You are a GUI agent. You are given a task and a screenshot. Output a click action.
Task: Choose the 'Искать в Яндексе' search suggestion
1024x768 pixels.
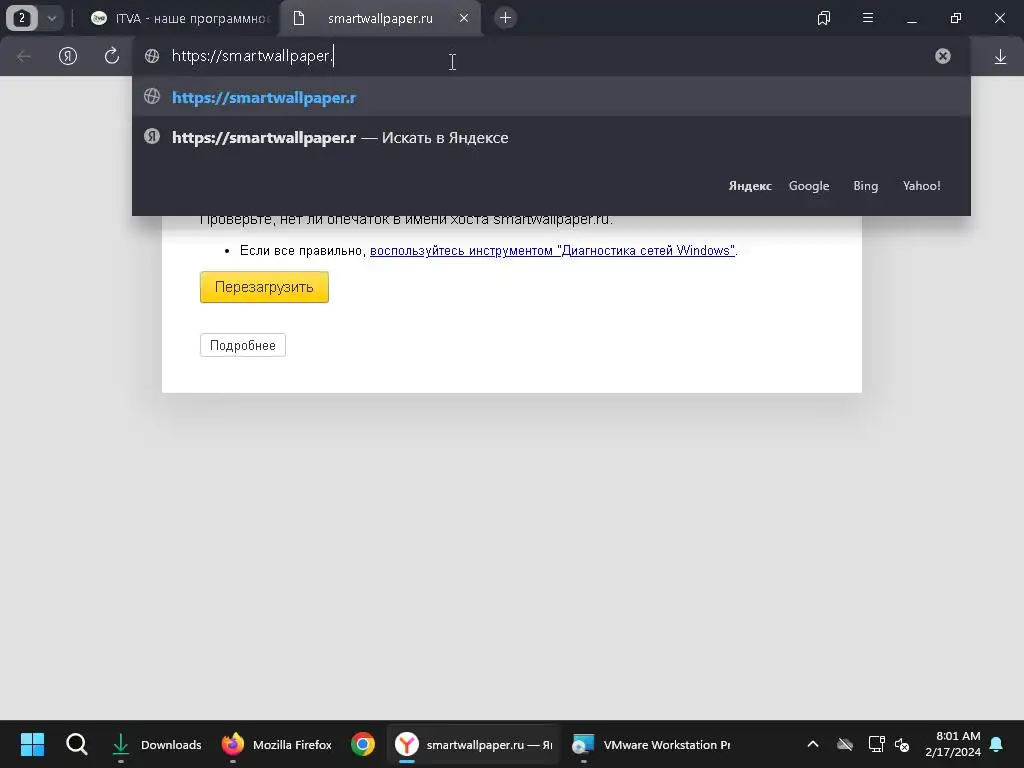pyautogui.click(x=551, y=137)
